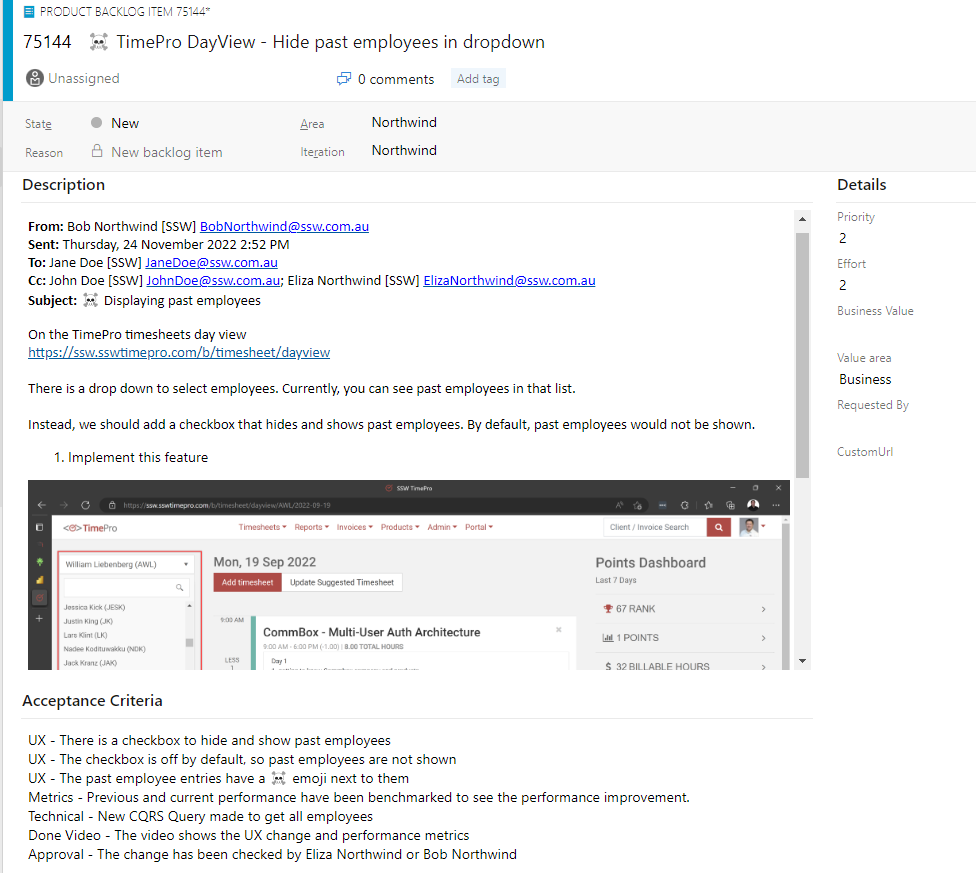Open the Timesheets menu in TimePro
The width and height of the screenshot is (976, 873).
point(262,527)
